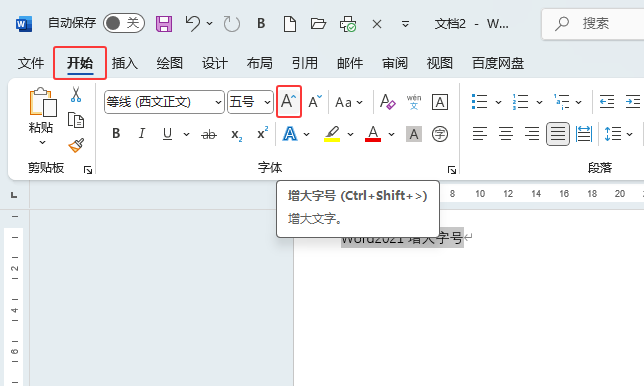Switch to the 布局 (Layout) tab
This screenshot has height=386, width=644.
(260, 63)
